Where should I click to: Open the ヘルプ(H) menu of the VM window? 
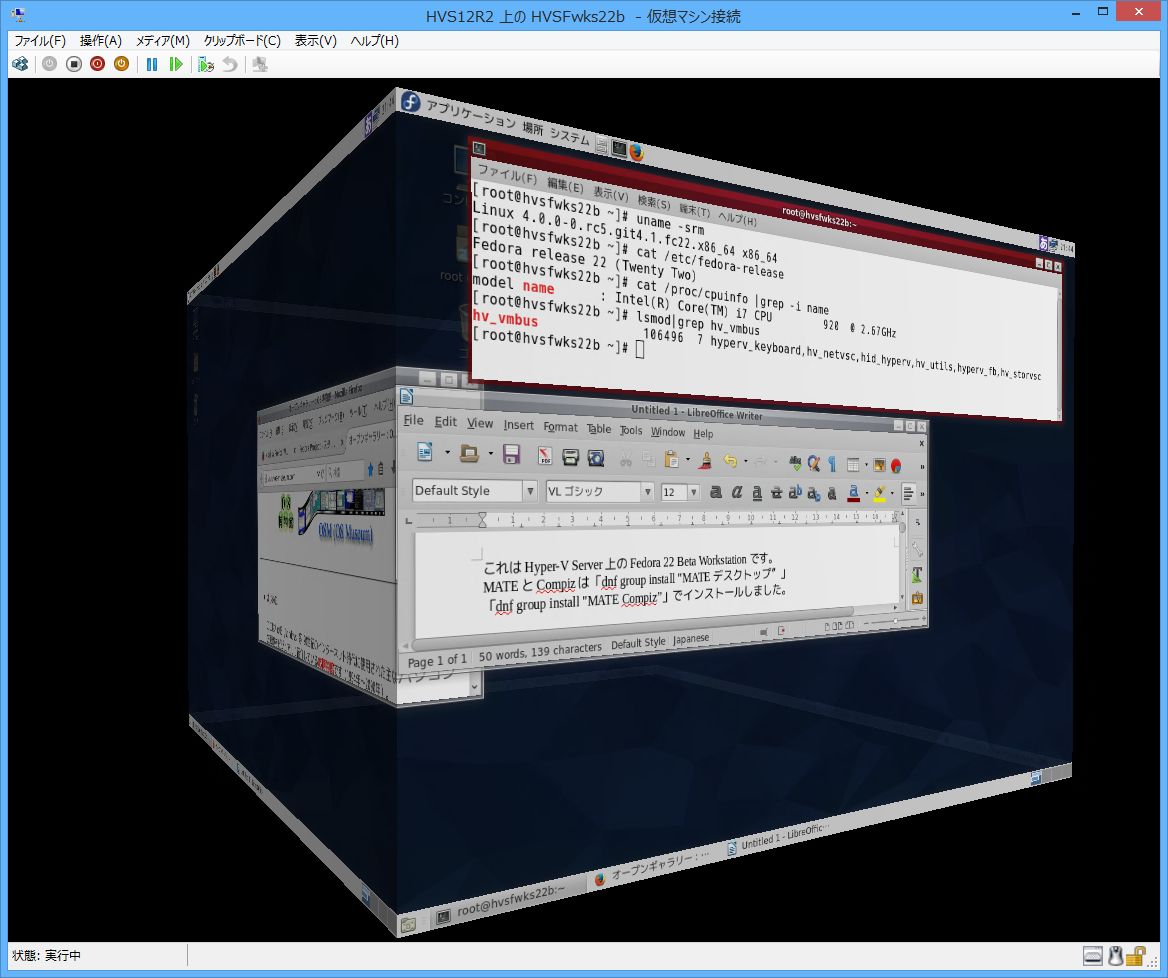pyautogui.click(x=374, y=41)
